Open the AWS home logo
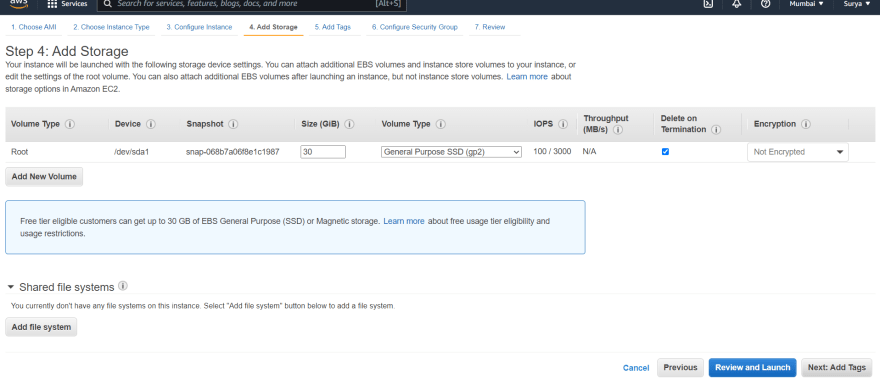 (19, 3)
